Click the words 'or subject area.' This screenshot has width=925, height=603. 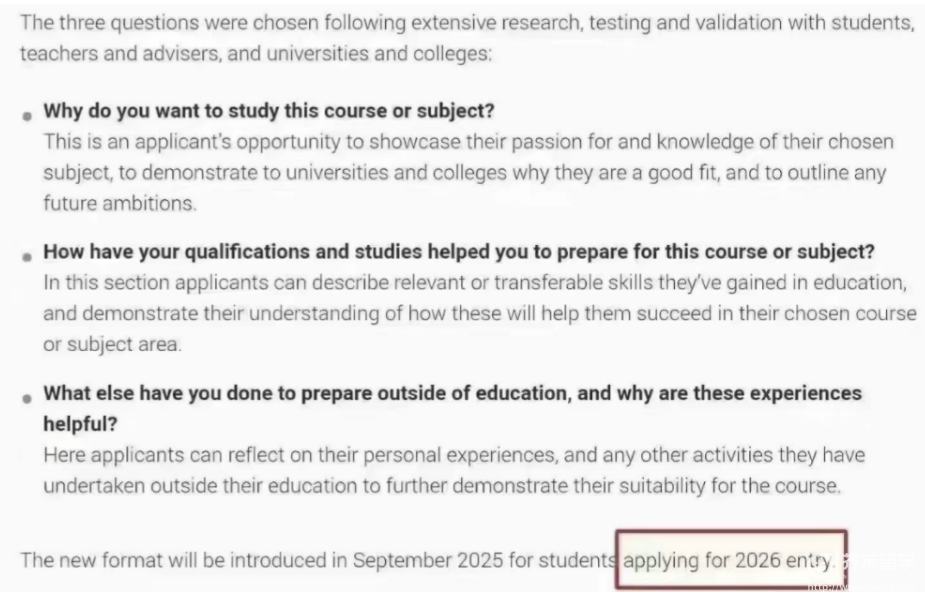[113, 344]
